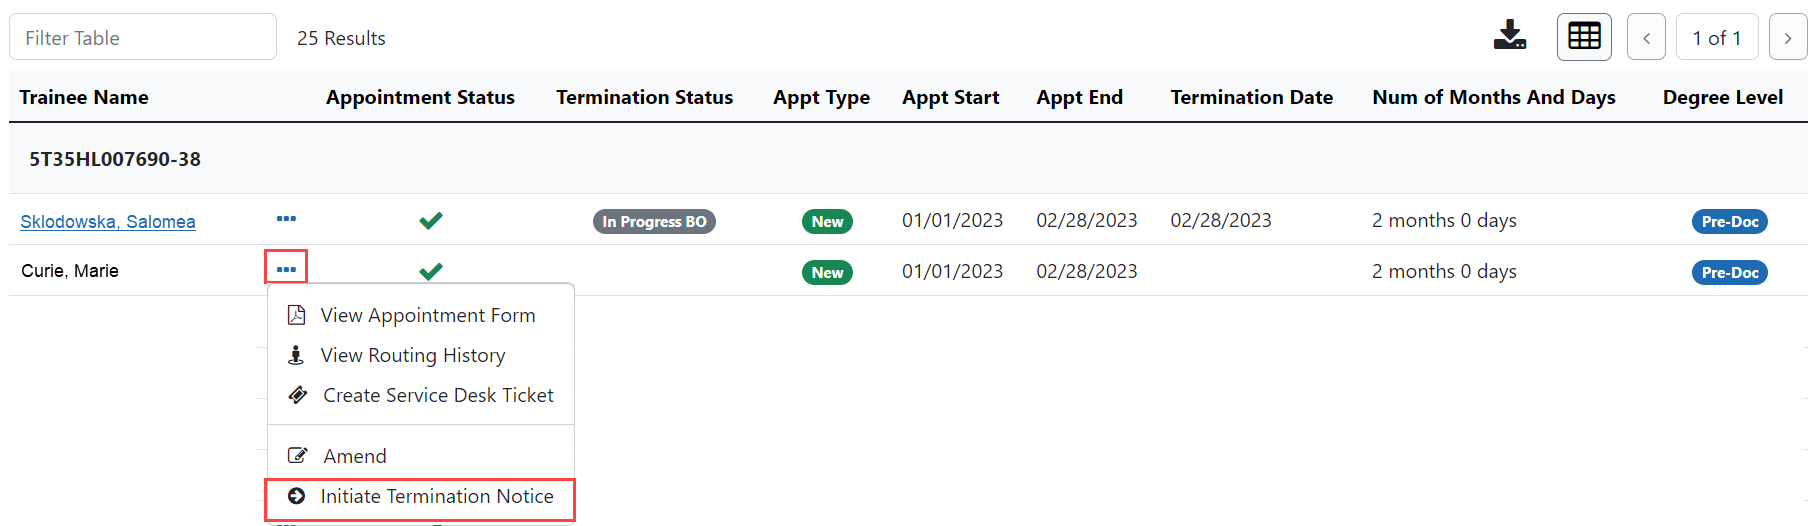Sort by Appt Type column header
The height and width of the screenshot is (526, 1818).
(821, 97)
